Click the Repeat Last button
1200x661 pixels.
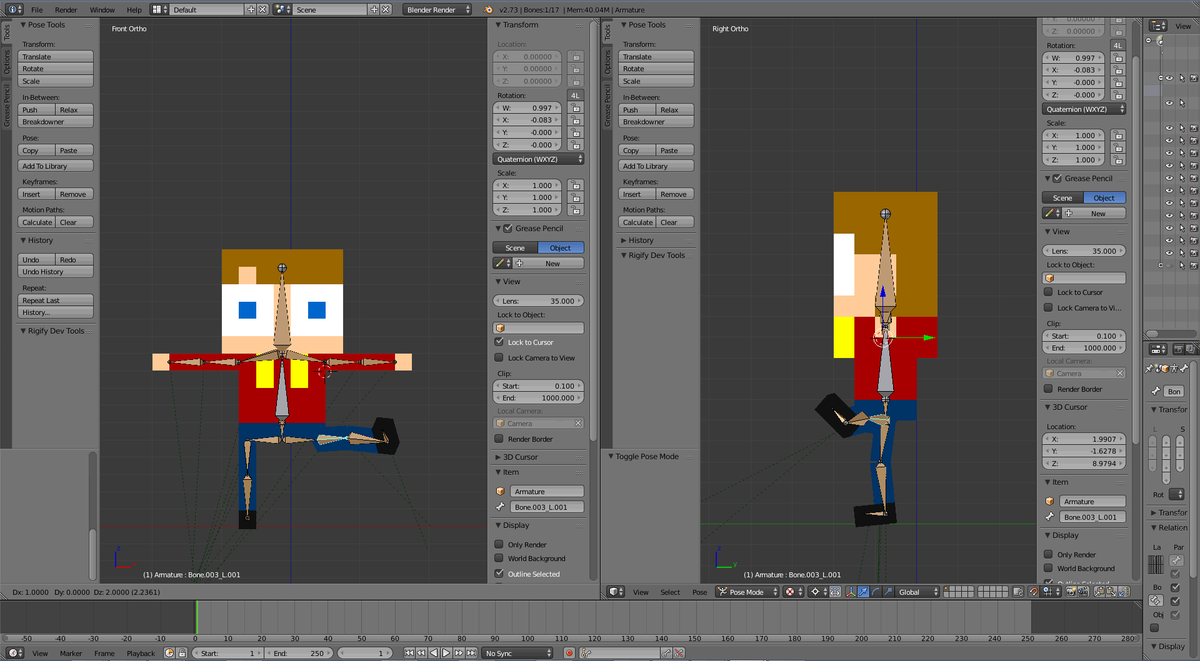(57, 300)
